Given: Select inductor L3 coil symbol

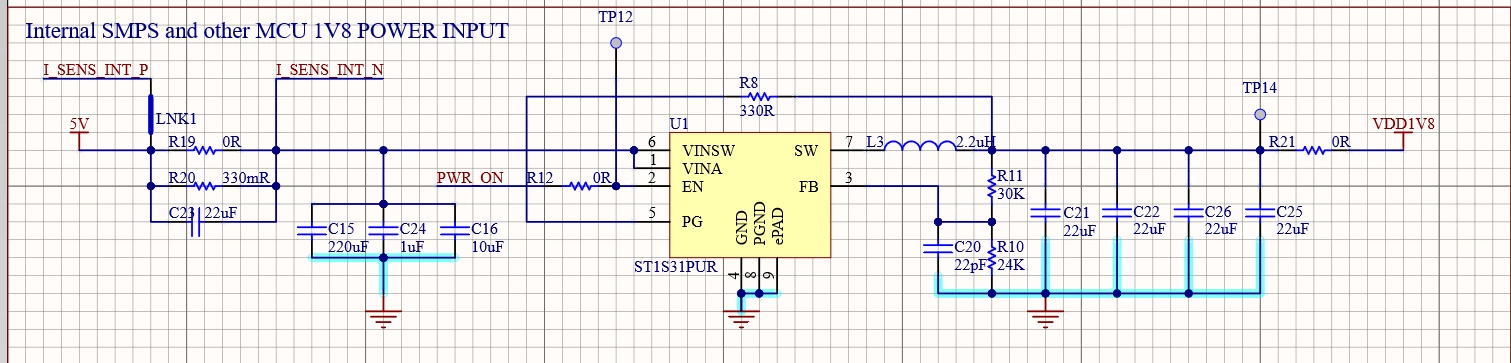Looking at the screenshot, I should (920, 147).
